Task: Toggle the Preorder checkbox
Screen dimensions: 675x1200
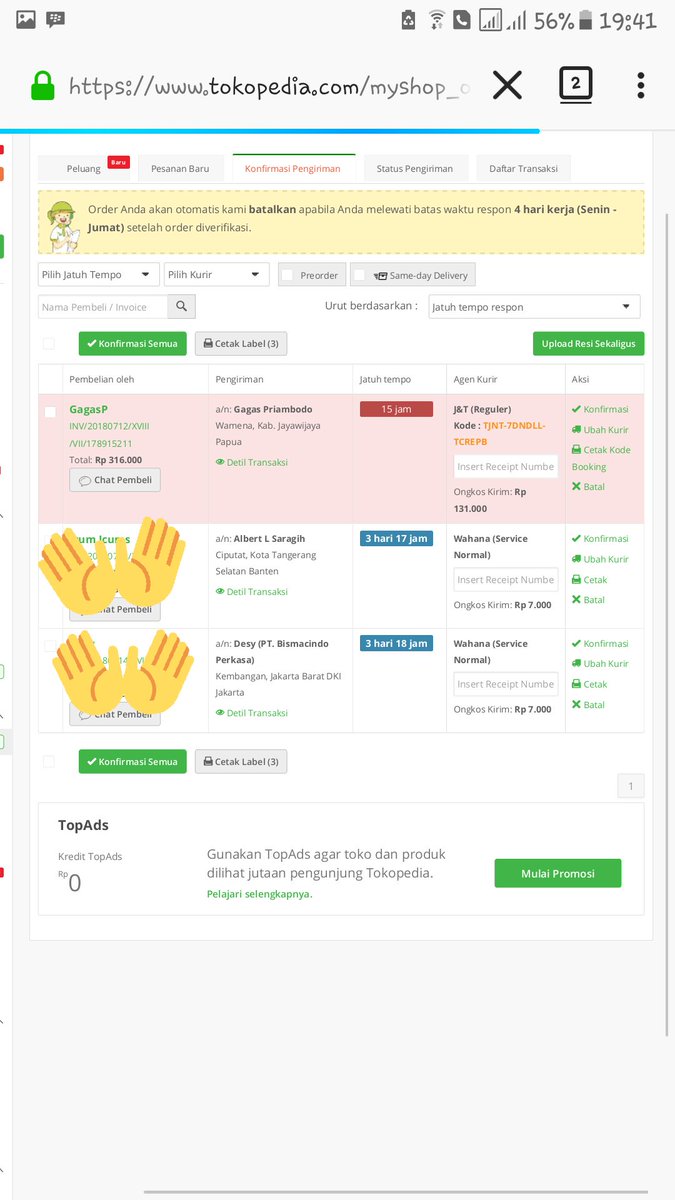Action: coord(288,275)
